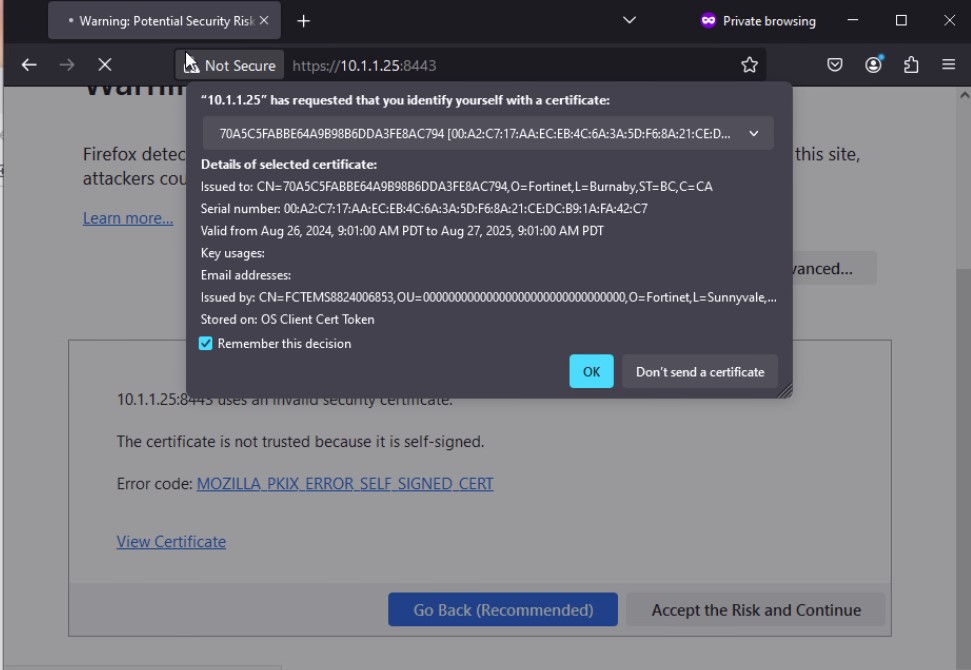Uncheck Remember this decision
971x670 pixels.
[x=206, y=344]
